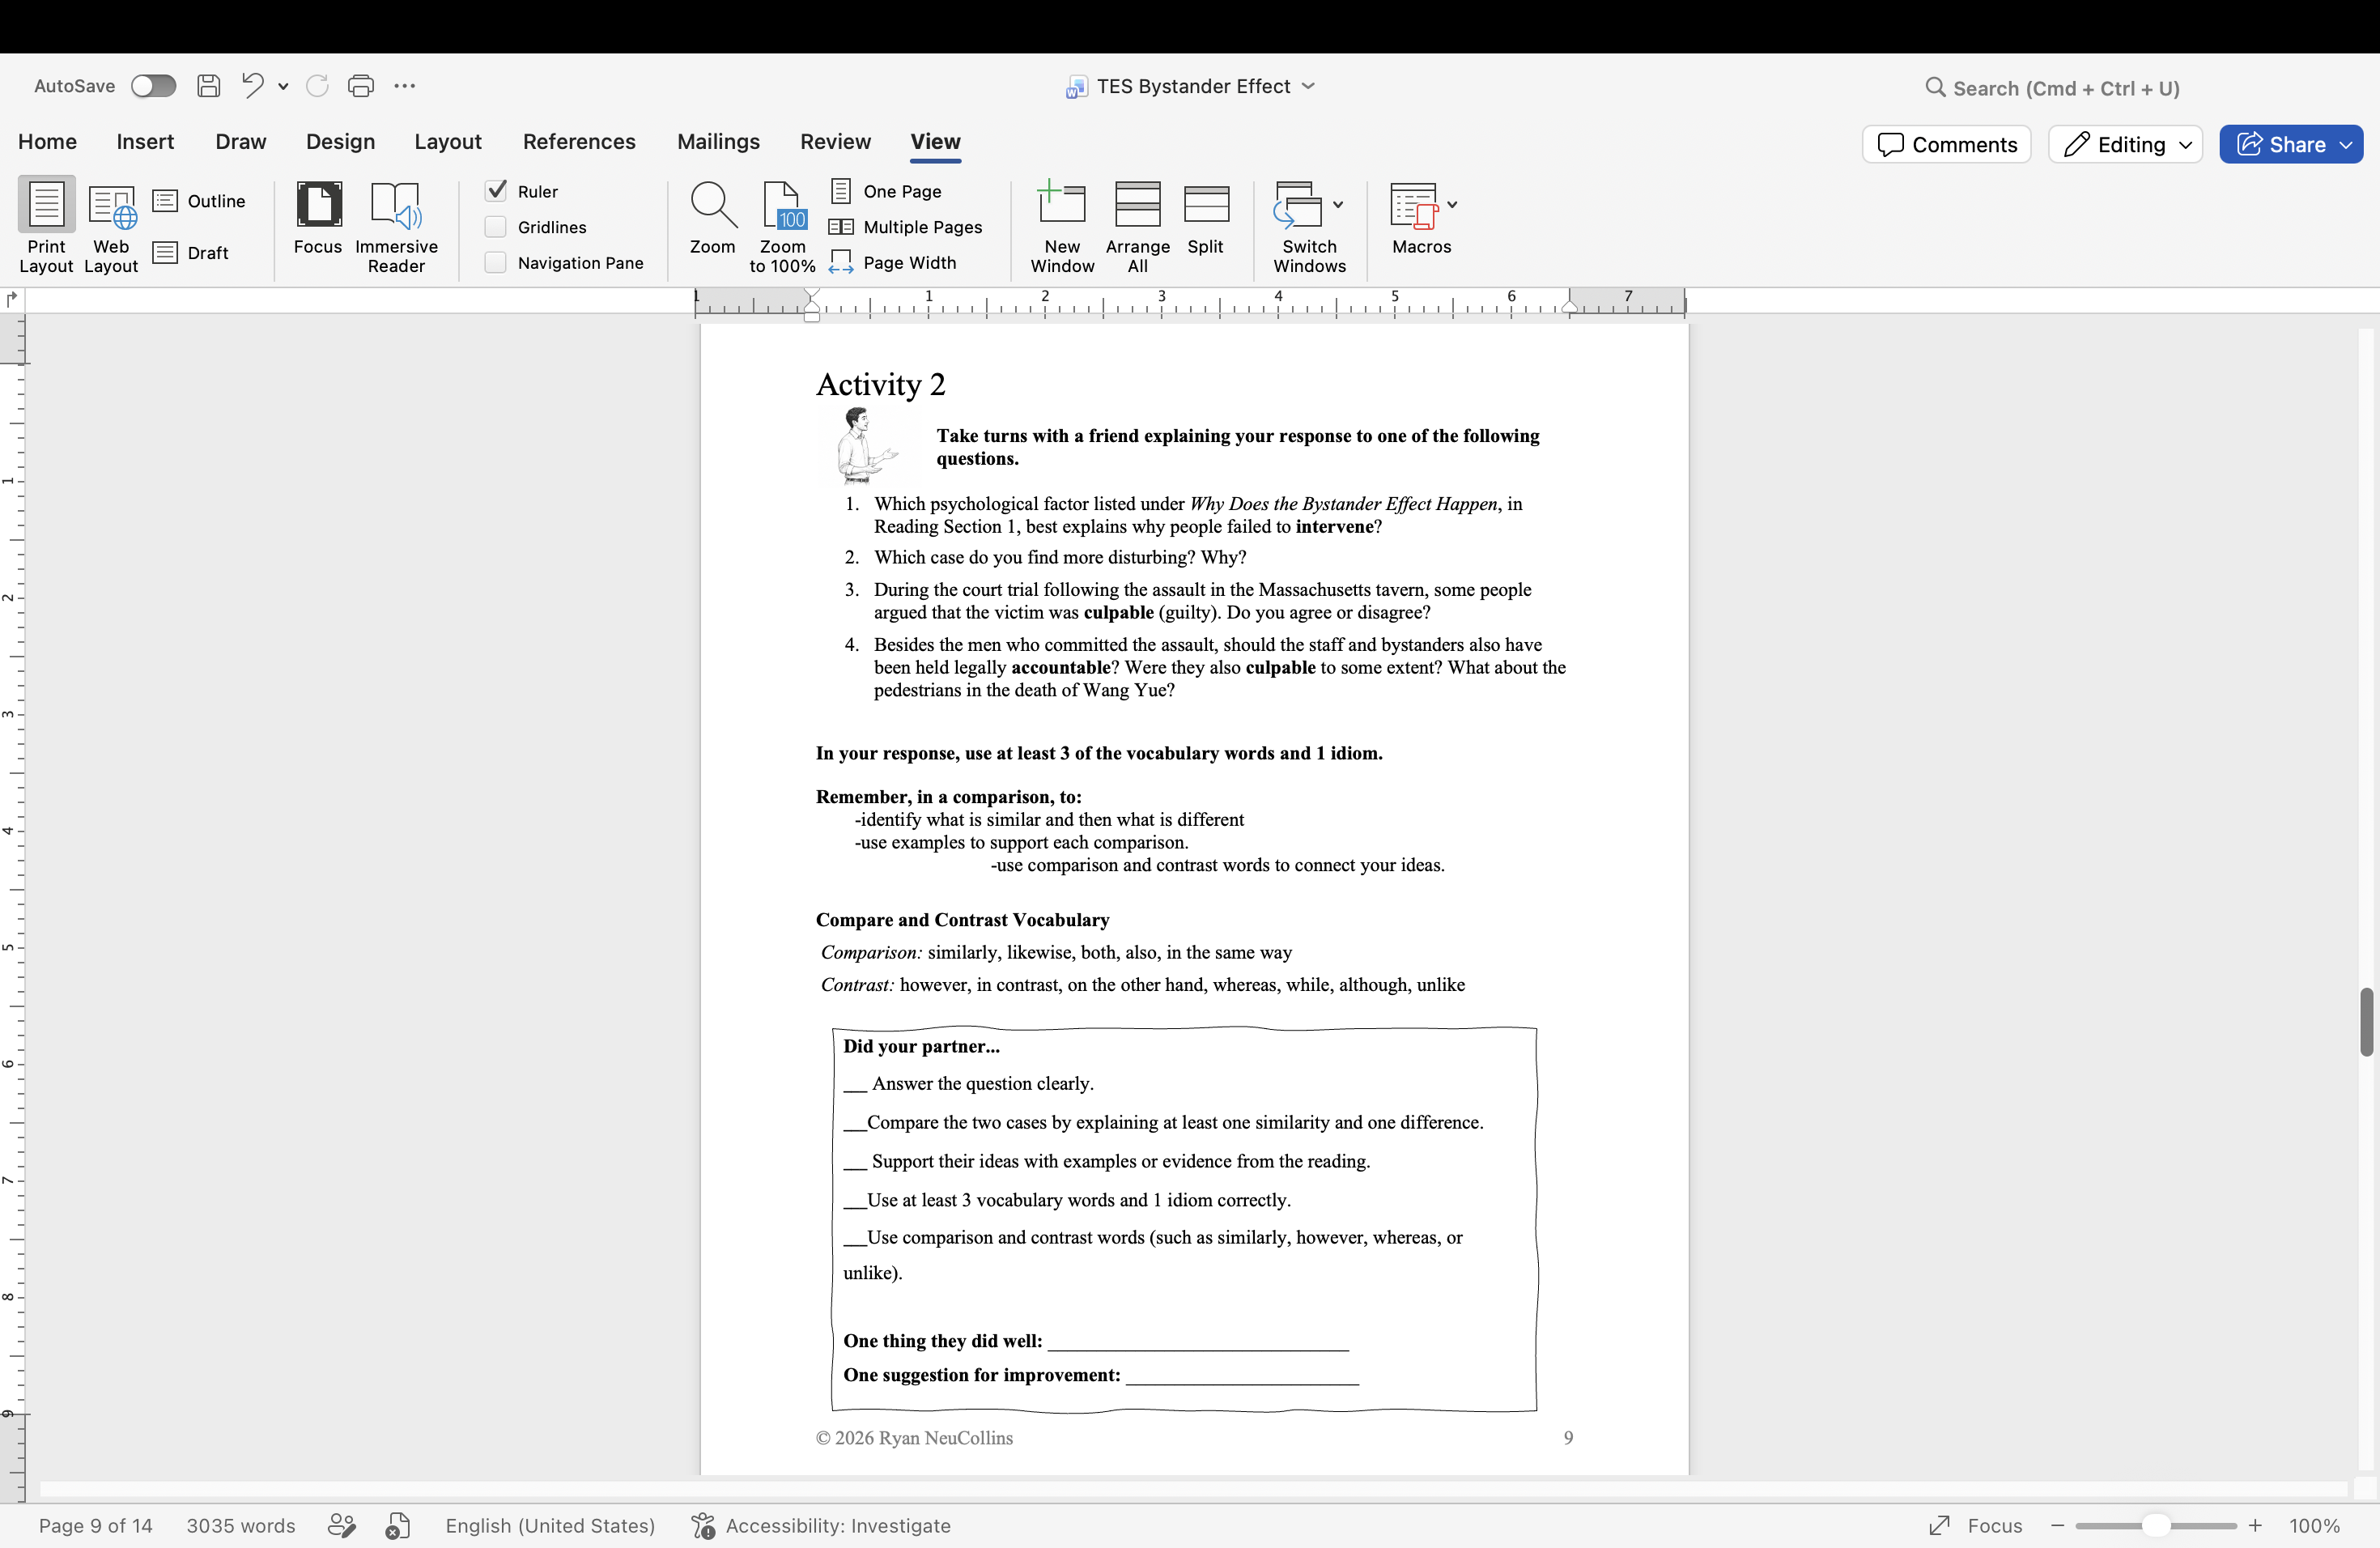This screenshot has width=2380, height=1548.
Task: Open the Editing mode dropdown
Action: (x=2125, y=144)
